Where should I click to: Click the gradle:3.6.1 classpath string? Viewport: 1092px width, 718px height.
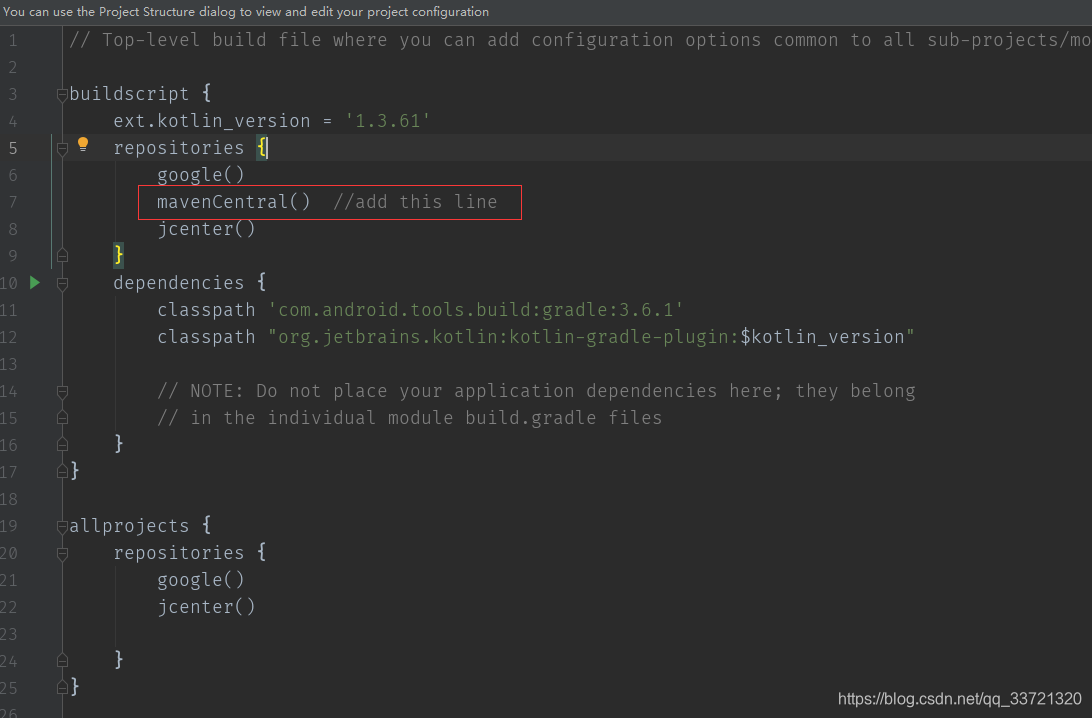476,310
